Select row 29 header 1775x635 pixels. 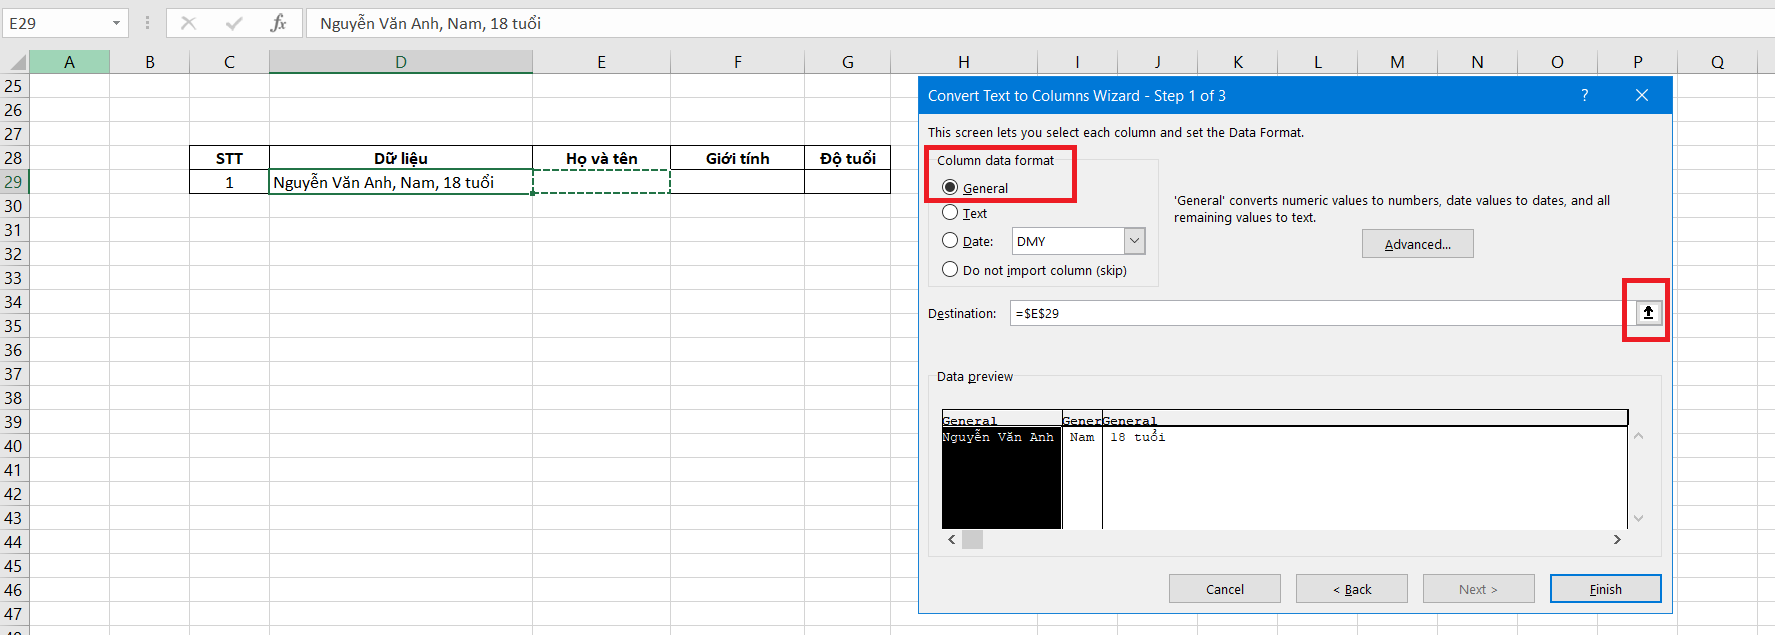[x=14, y=182]
